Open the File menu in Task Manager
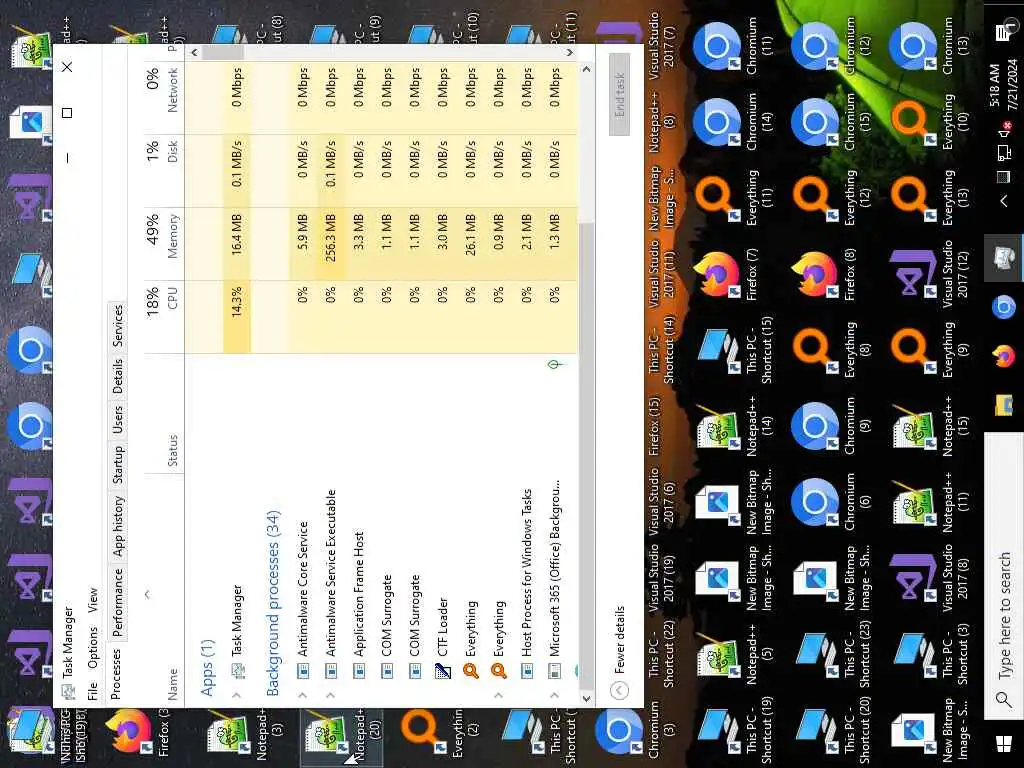This screenshot has height=768, width=1024. tap(93, 691)
